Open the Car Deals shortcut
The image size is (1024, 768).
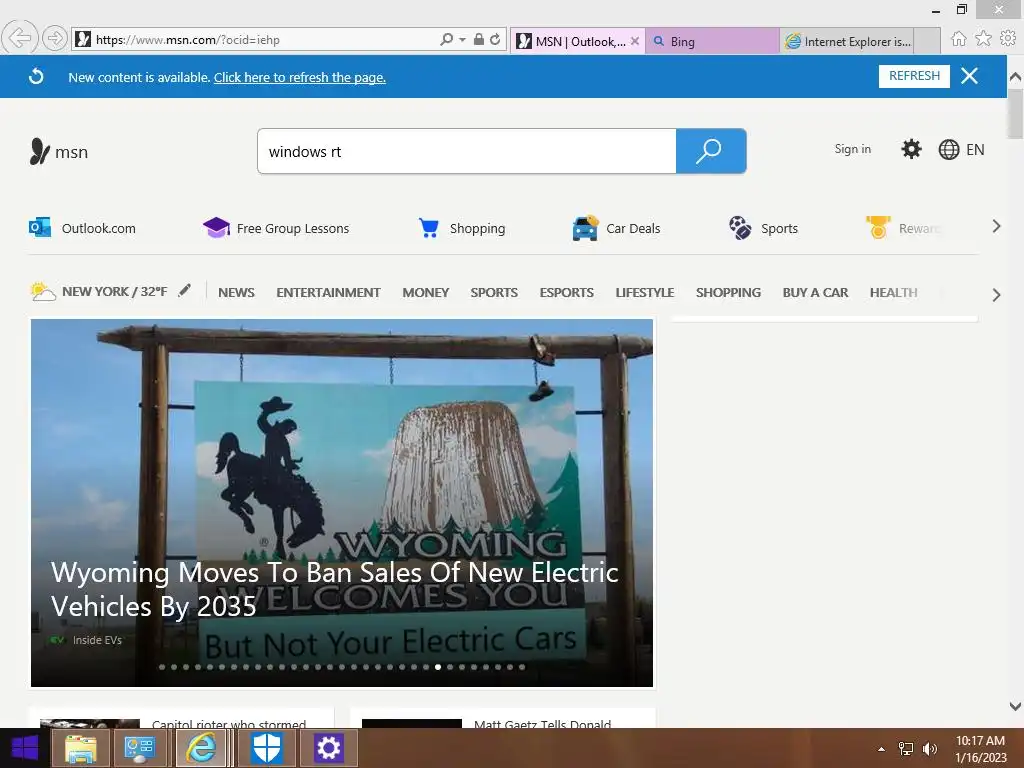pyautogui.click(x=616, y=228)
